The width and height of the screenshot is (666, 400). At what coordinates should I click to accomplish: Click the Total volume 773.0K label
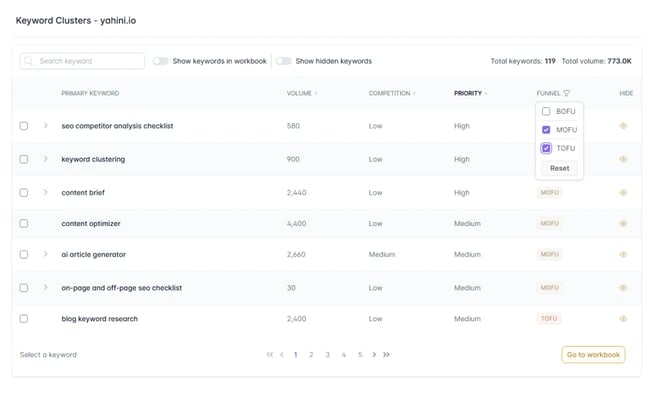(x=596, y=61)
